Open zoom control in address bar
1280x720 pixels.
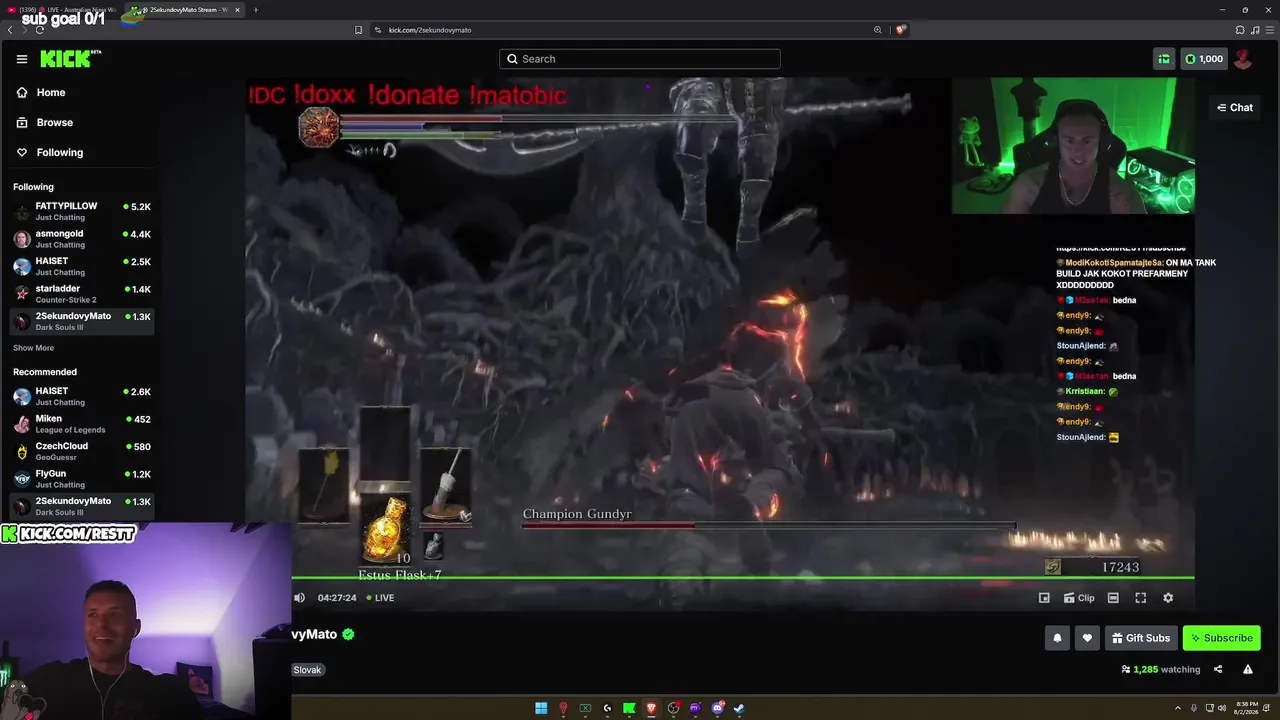(x=878, y=30)
